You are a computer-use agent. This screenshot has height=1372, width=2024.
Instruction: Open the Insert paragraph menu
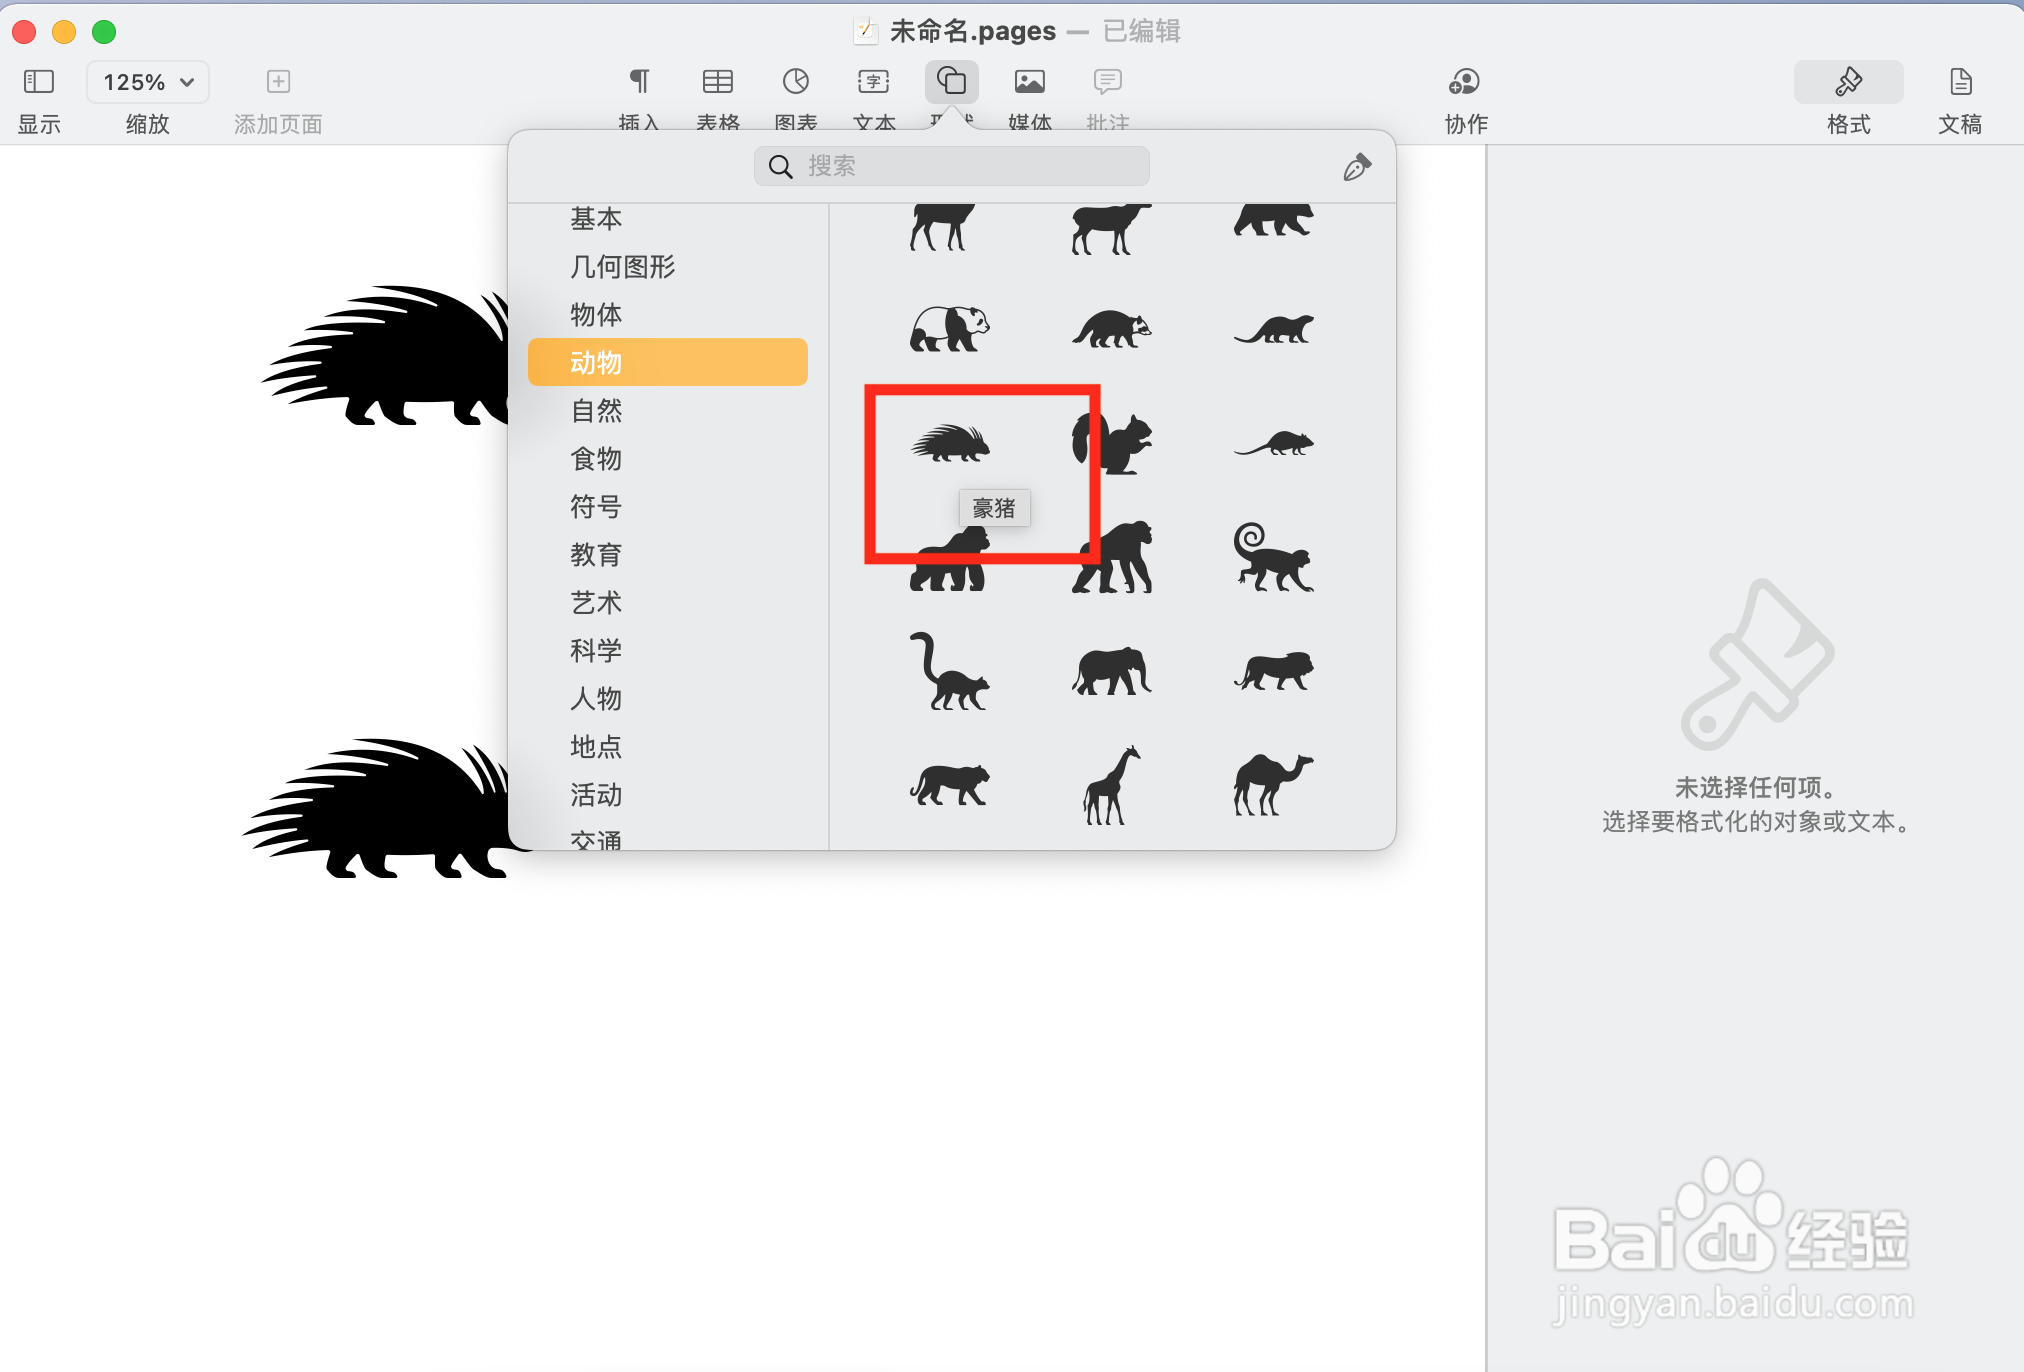point(639,82)
